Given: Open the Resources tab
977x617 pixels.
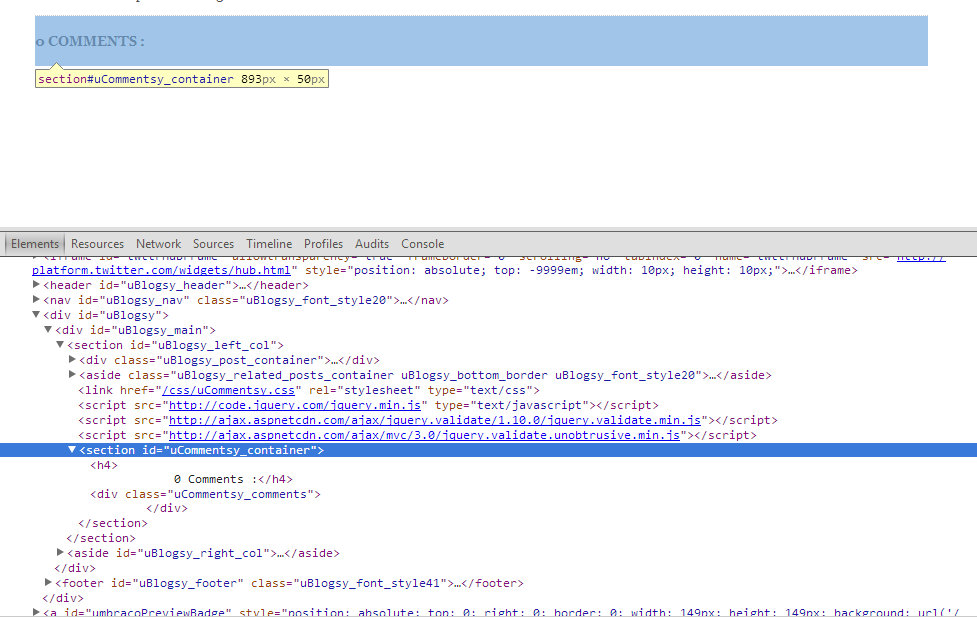Looking at the screenshot, I should tap(97, 244).
